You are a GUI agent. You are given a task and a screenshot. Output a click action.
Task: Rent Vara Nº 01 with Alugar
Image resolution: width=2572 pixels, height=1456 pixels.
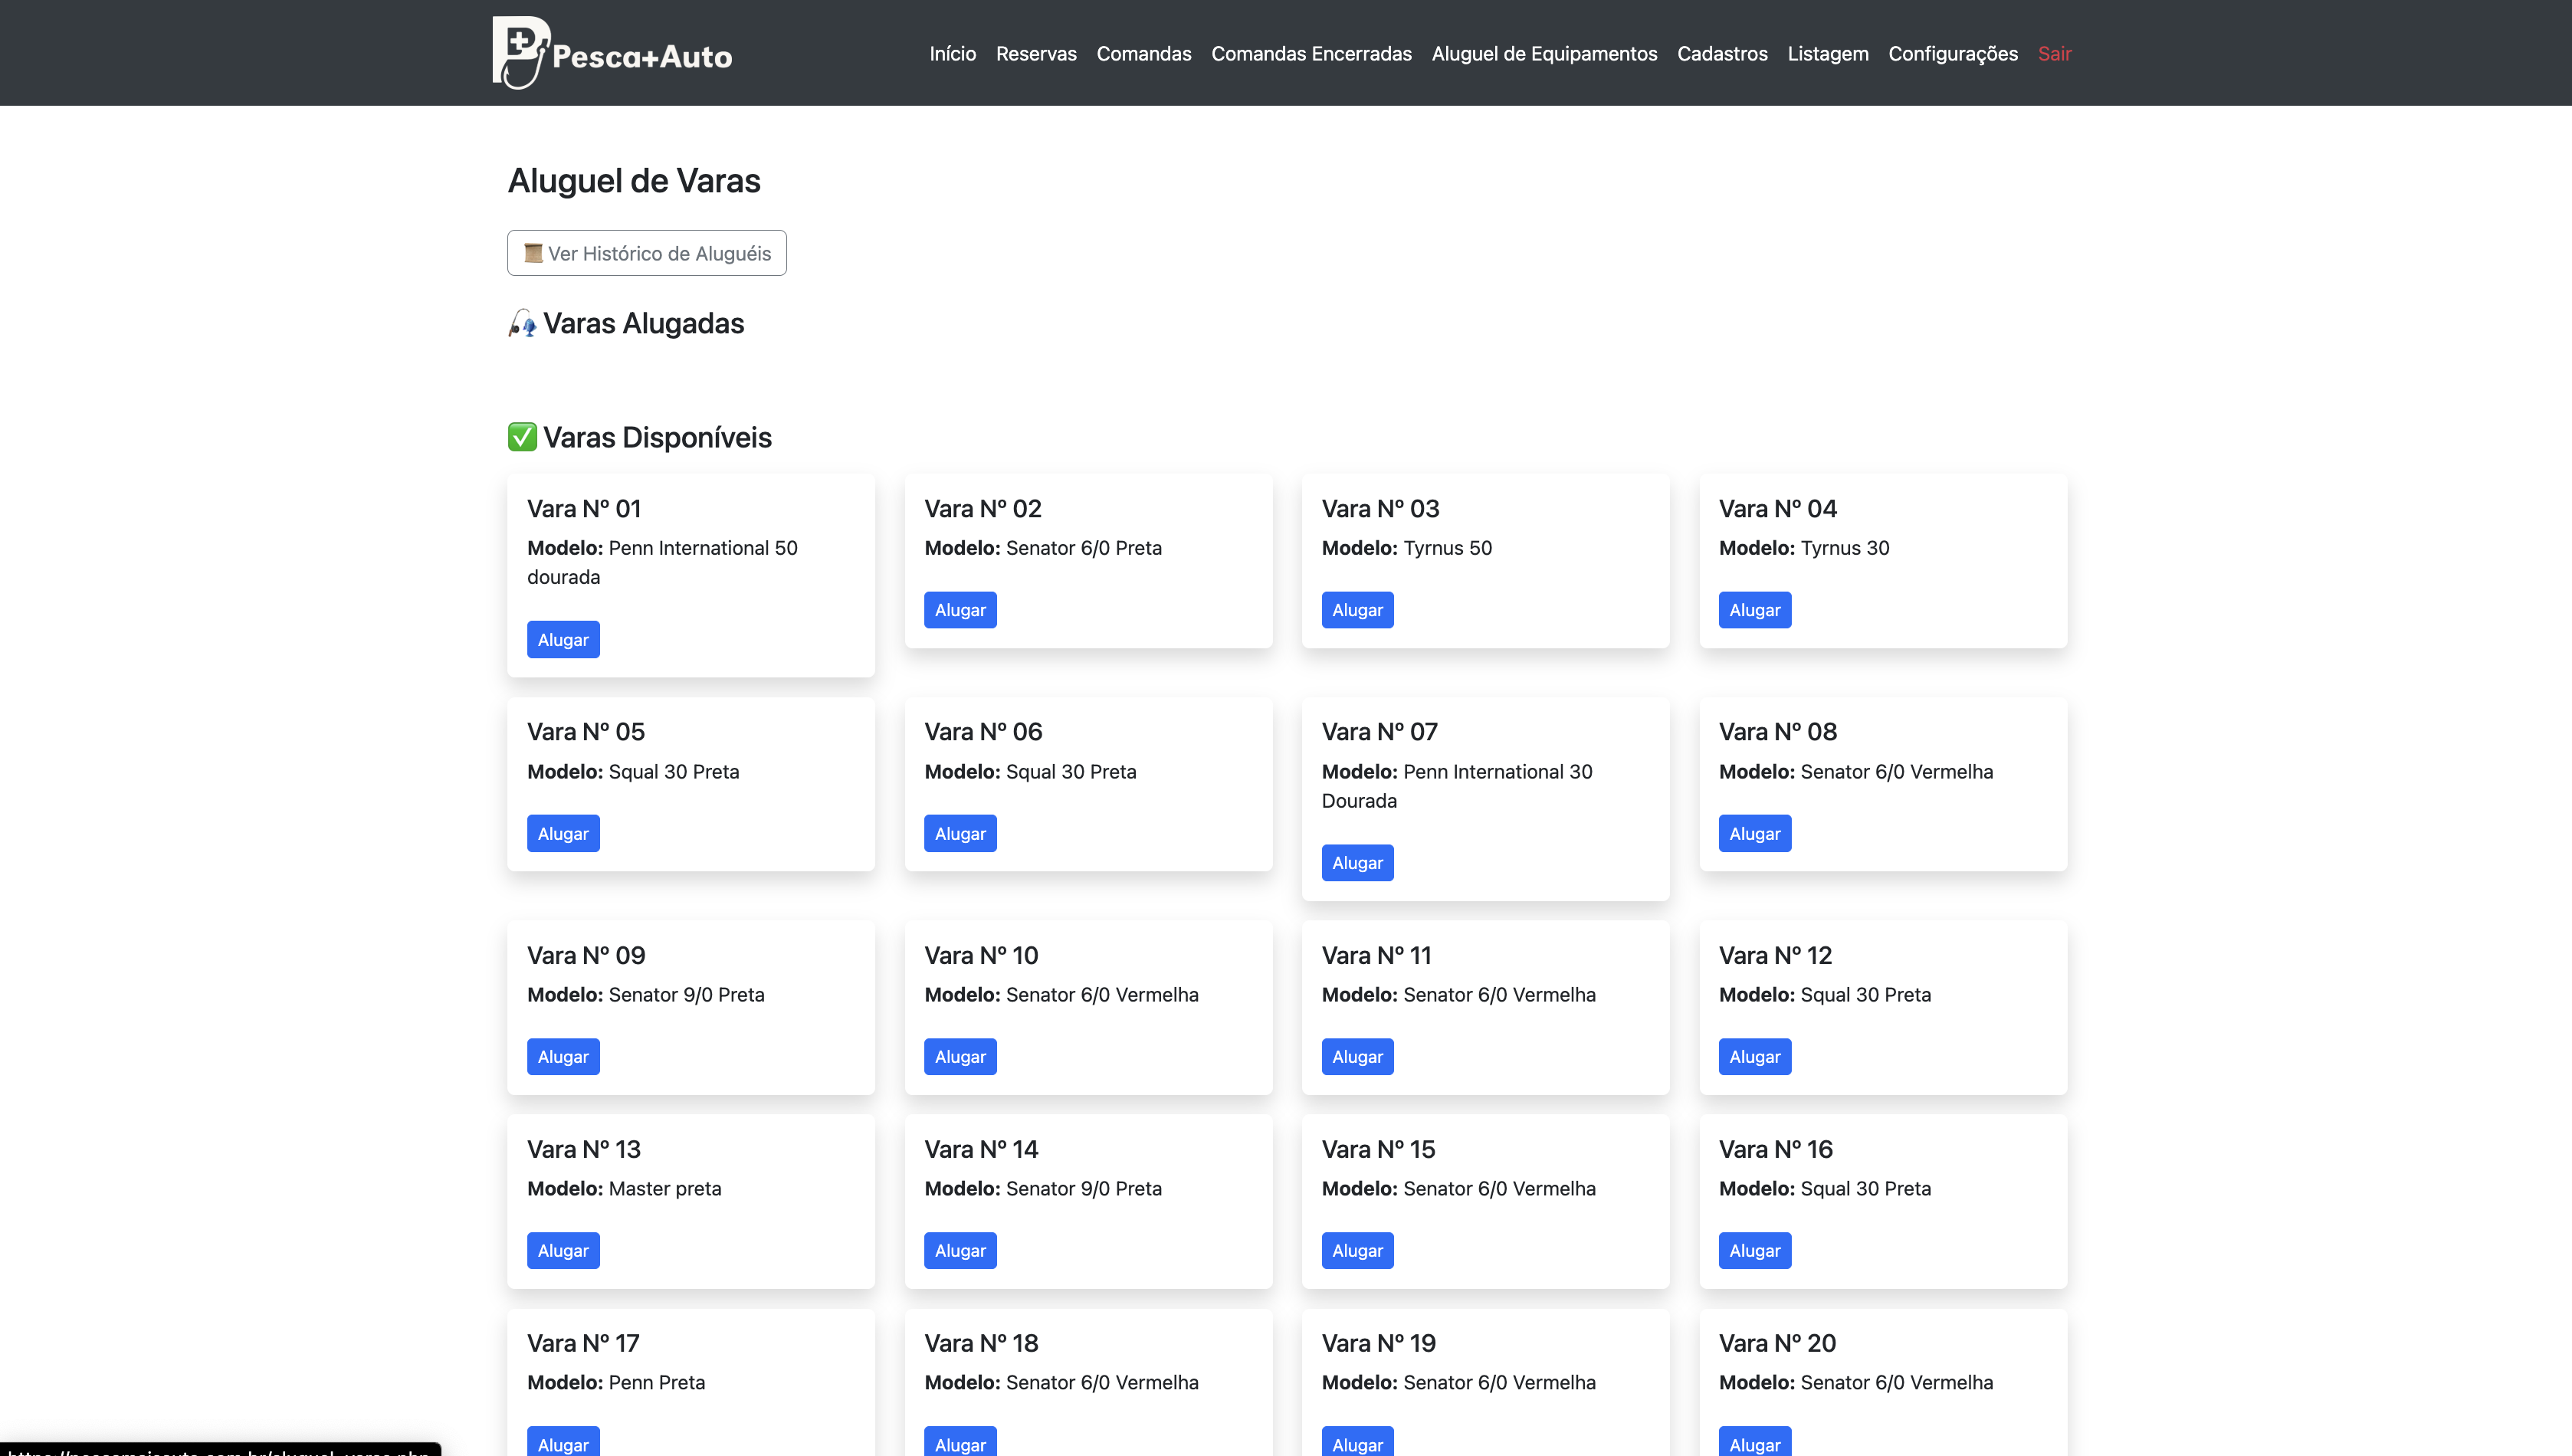pyautogui.click(x=563, y=640)
